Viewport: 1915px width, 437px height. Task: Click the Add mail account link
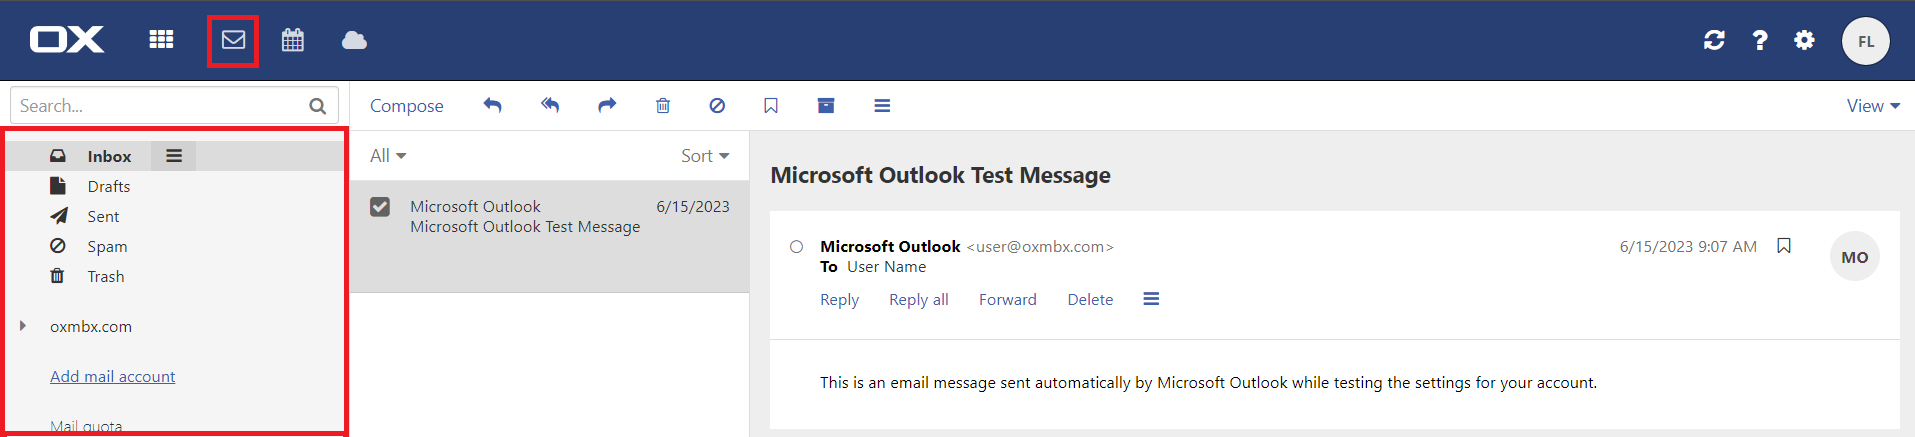click(x=112, y=377)
